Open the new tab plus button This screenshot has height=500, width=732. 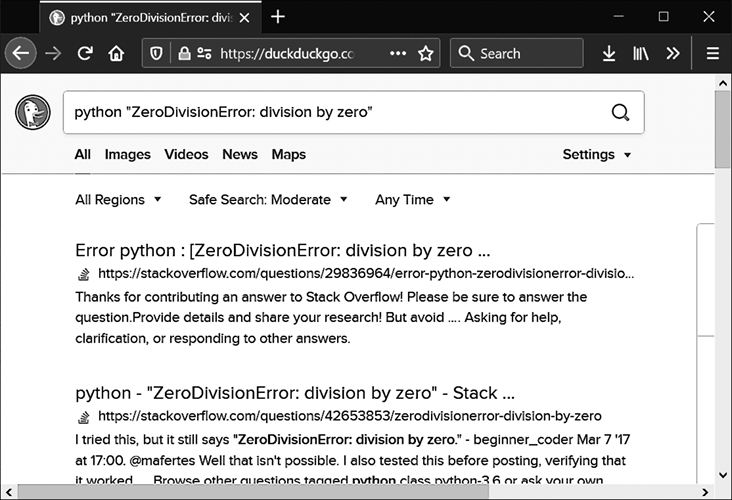pyautogui.click(x=278, y=17)
